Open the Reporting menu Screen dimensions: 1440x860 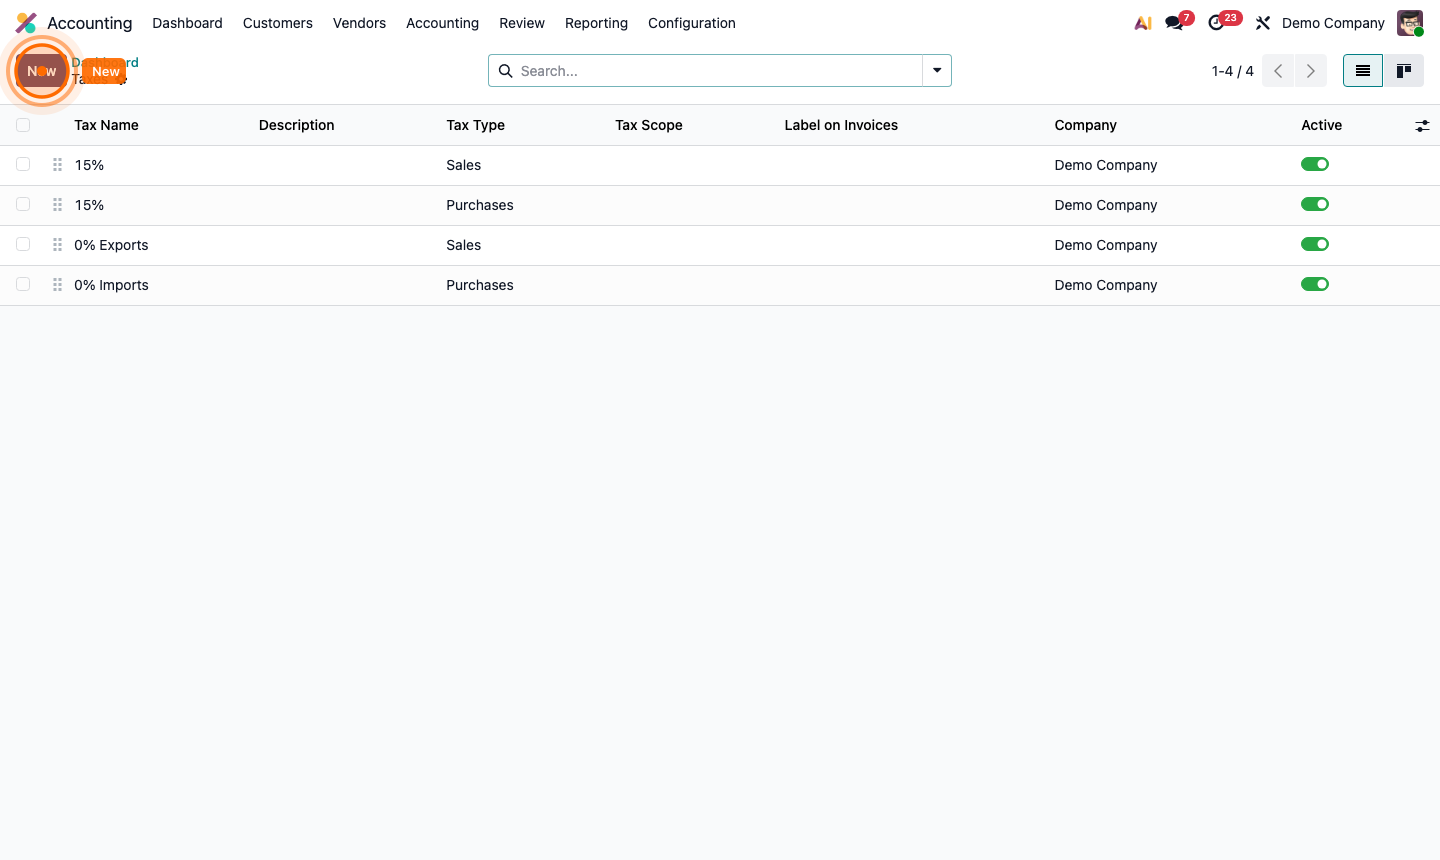pyautogui.click(x=596, y=22)
